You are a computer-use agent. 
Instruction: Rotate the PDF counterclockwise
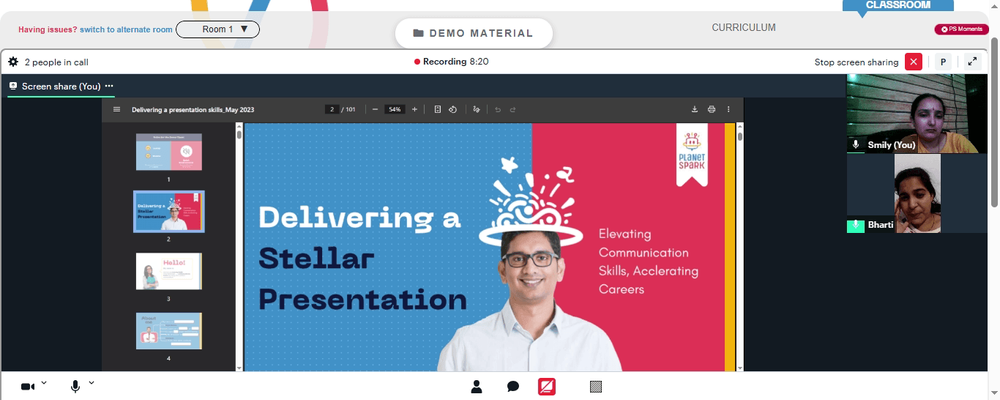coord(453,109)
